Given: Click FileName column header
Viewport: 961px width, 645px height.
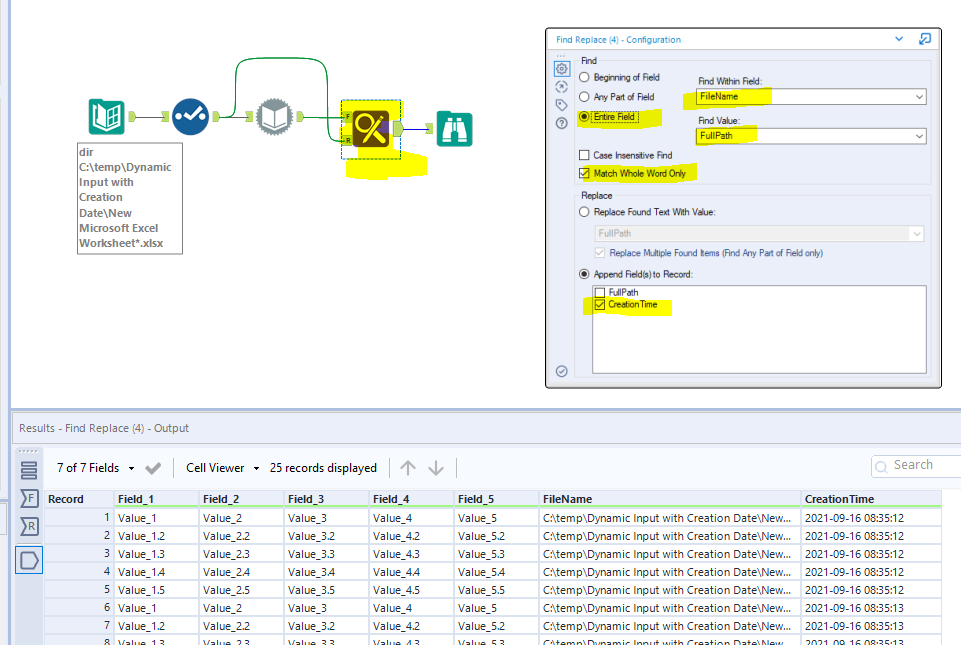Looking at the screenshot, I should 670,499.
